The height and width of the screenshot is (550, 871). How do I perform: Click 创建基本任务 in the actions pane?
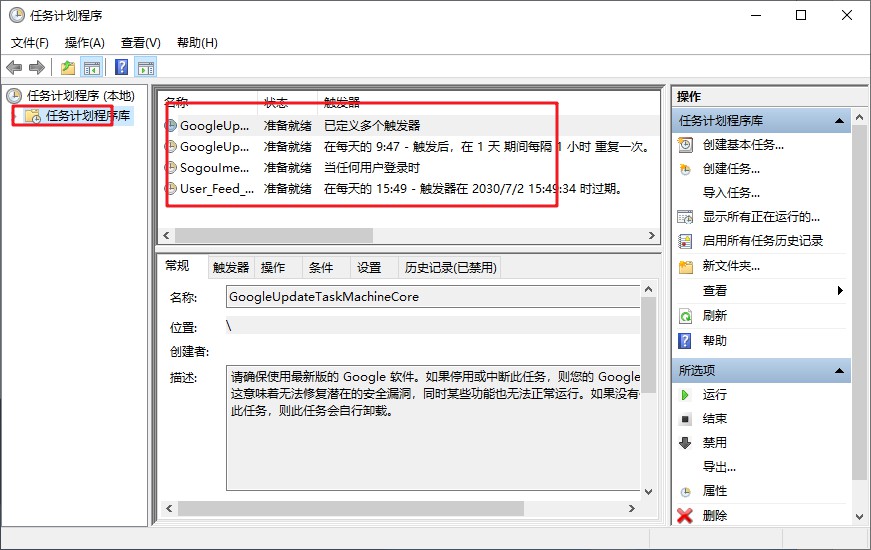click(x=742, y=145)
